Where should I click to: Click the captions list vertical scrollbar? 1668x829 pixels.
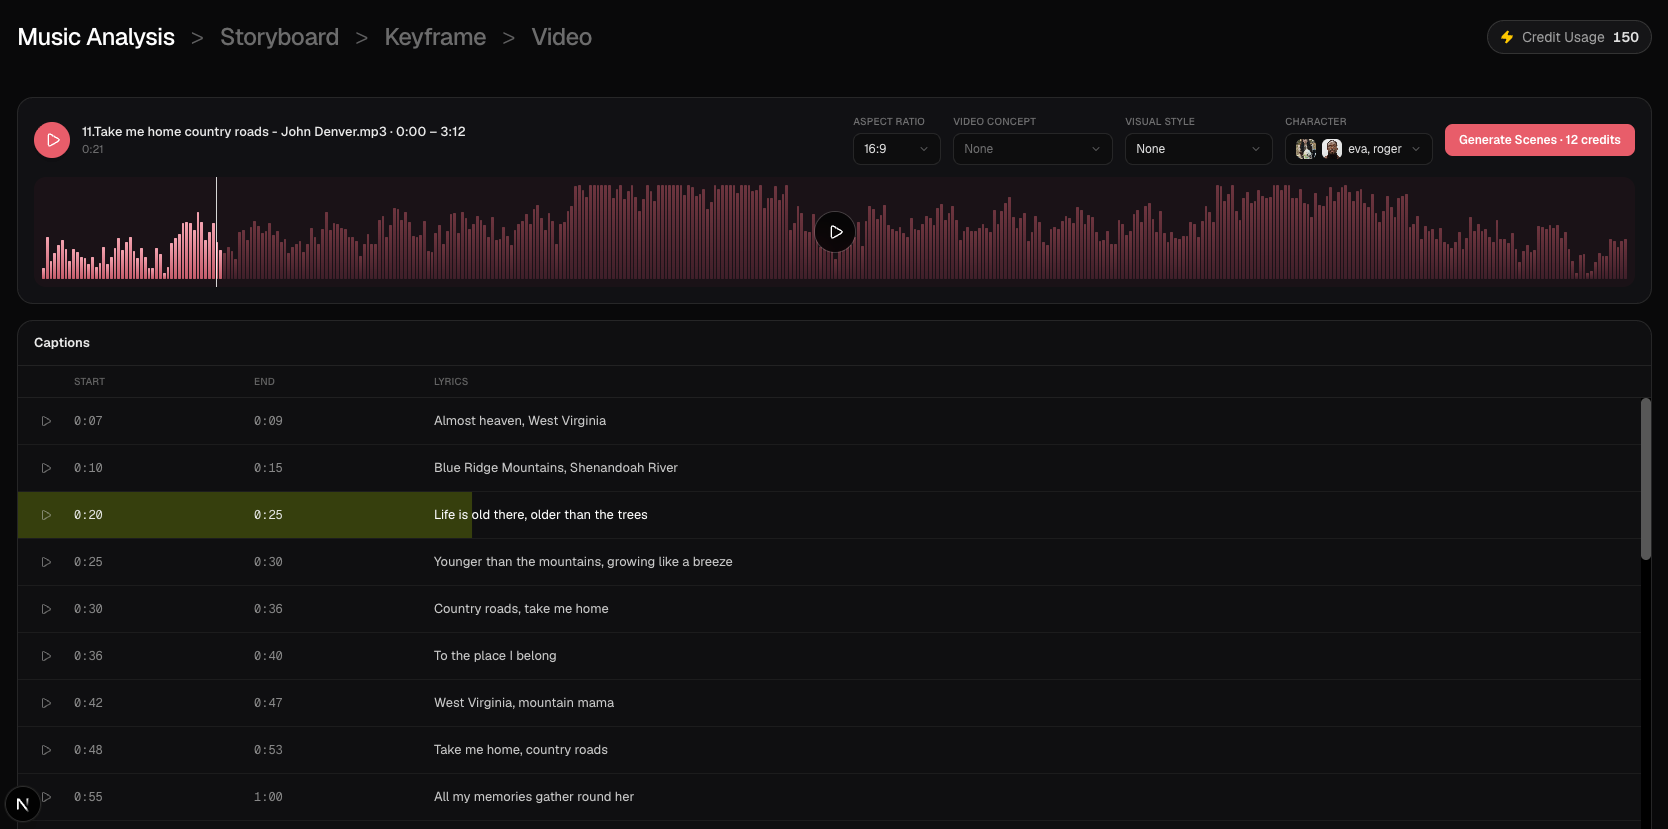pos(1645,479)
